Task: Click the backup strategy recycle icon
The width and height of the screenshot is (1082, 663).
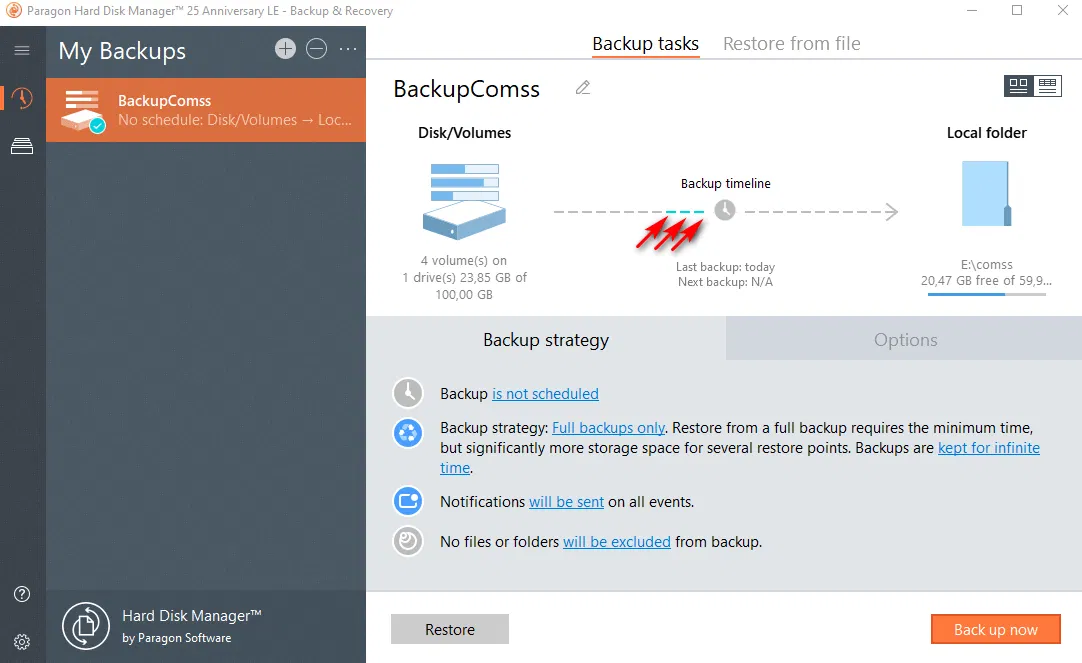Action: point(408,433)
